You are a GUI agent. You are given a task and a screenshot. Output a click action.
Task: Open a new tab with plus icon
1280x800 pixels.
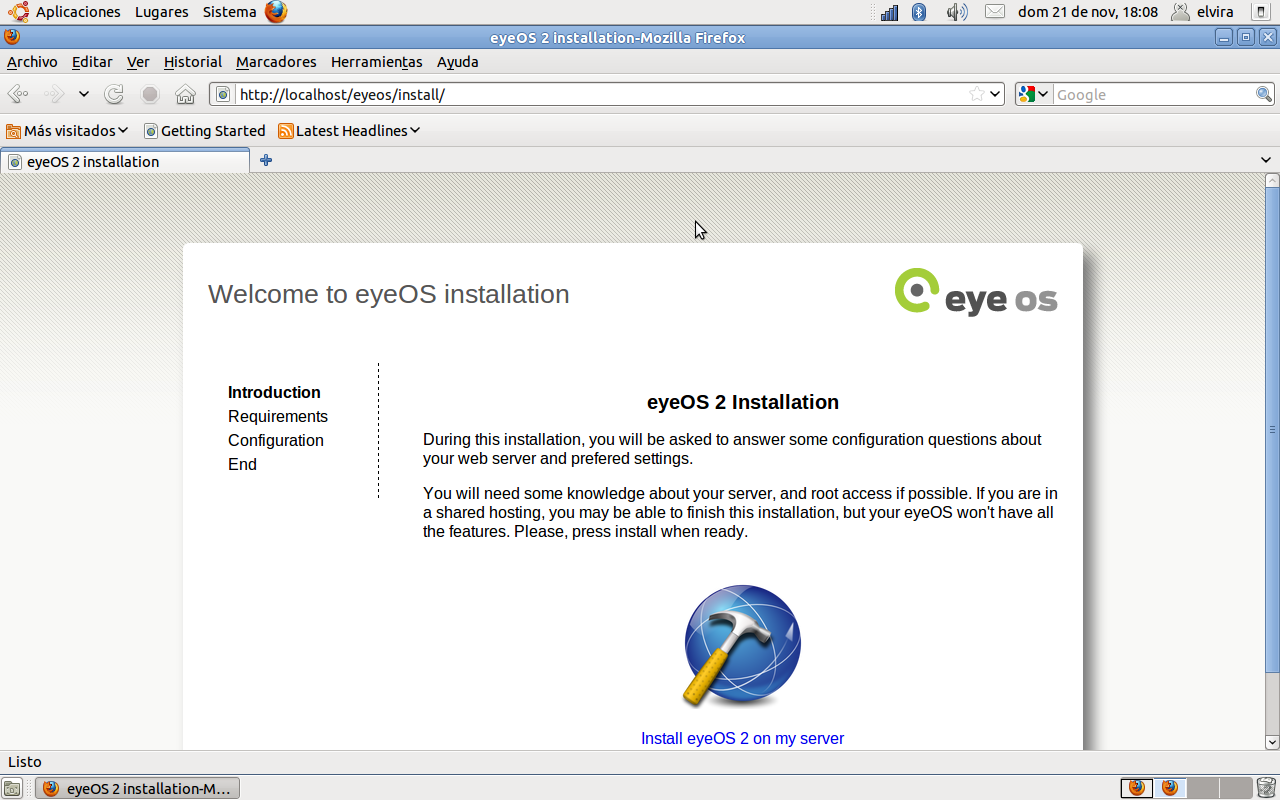point(266,160)
